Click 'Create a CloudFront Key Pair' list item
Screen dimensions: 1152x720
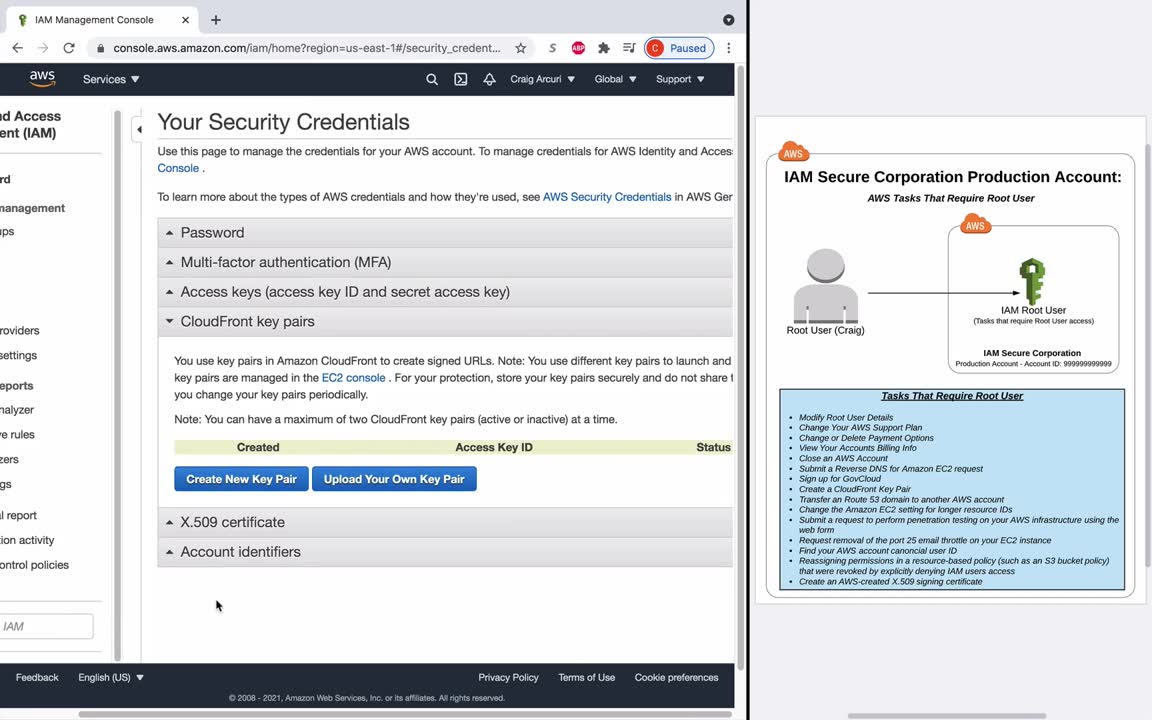(854, 489)
